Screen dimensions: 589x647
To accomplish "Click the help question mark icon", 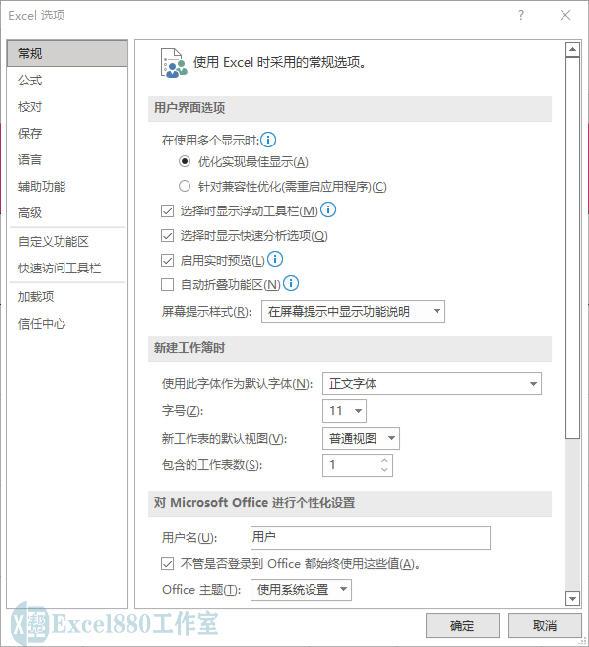I will (521, 16).
